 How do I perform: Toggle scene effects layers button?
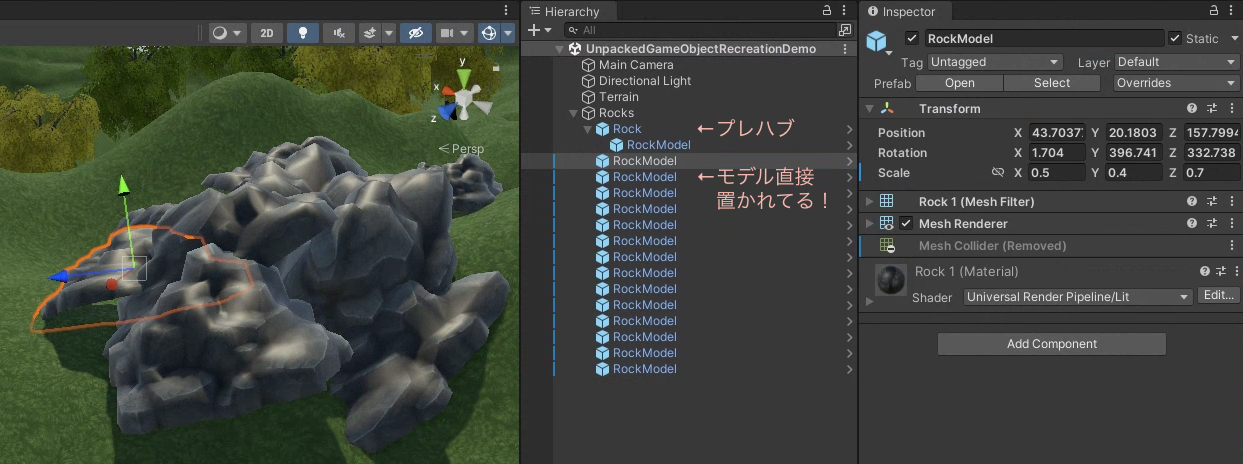pyautogui.click(x=369, y=33)
